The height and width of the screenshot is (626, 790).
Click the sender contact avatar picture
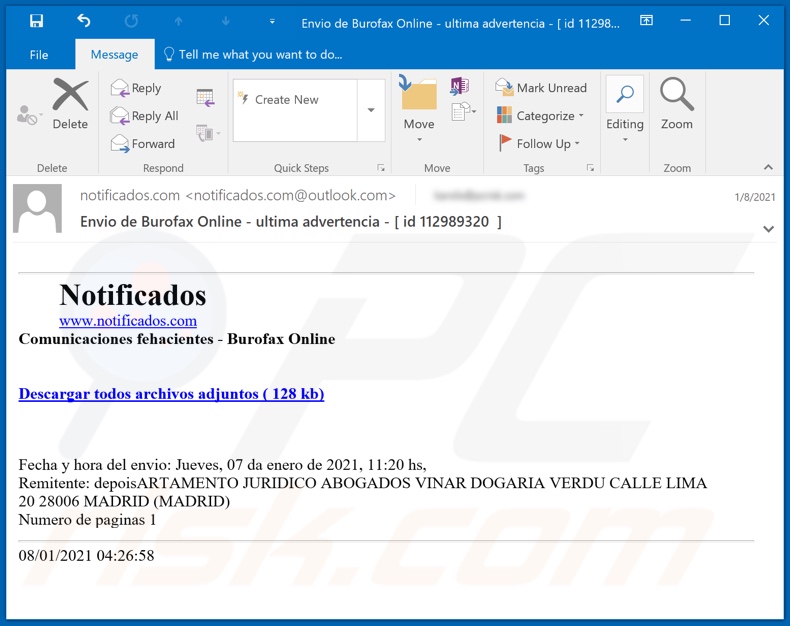[37, 208]
